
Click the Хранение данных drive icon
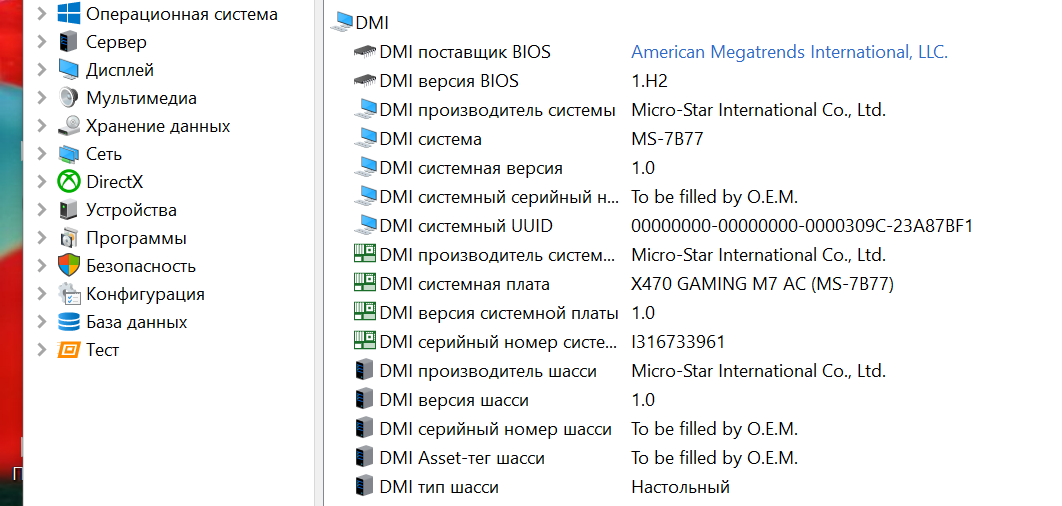click(69, 126)
